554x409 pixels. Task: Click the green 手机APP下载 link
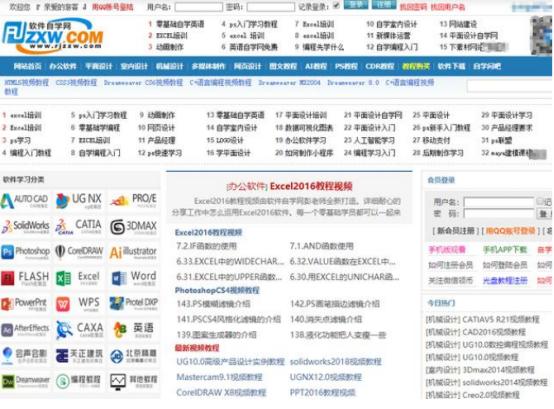point(505,249)
